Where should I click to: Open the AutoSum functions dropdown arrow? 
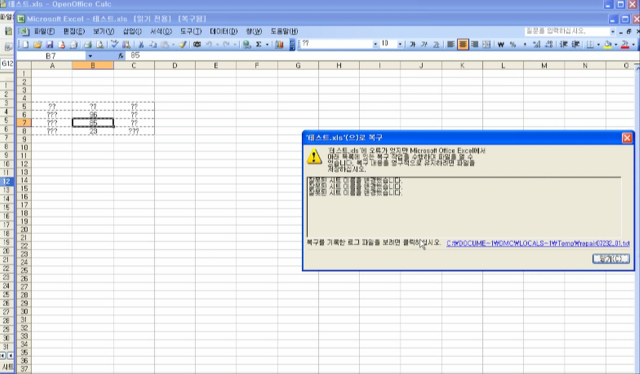click(x=267, y=44)
